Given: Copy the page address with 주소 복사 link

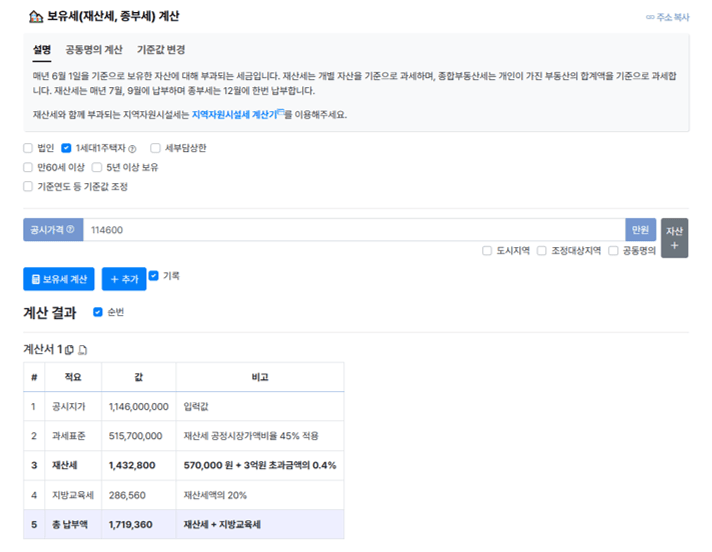Looking at the screenshot, I should pos(668,17).
